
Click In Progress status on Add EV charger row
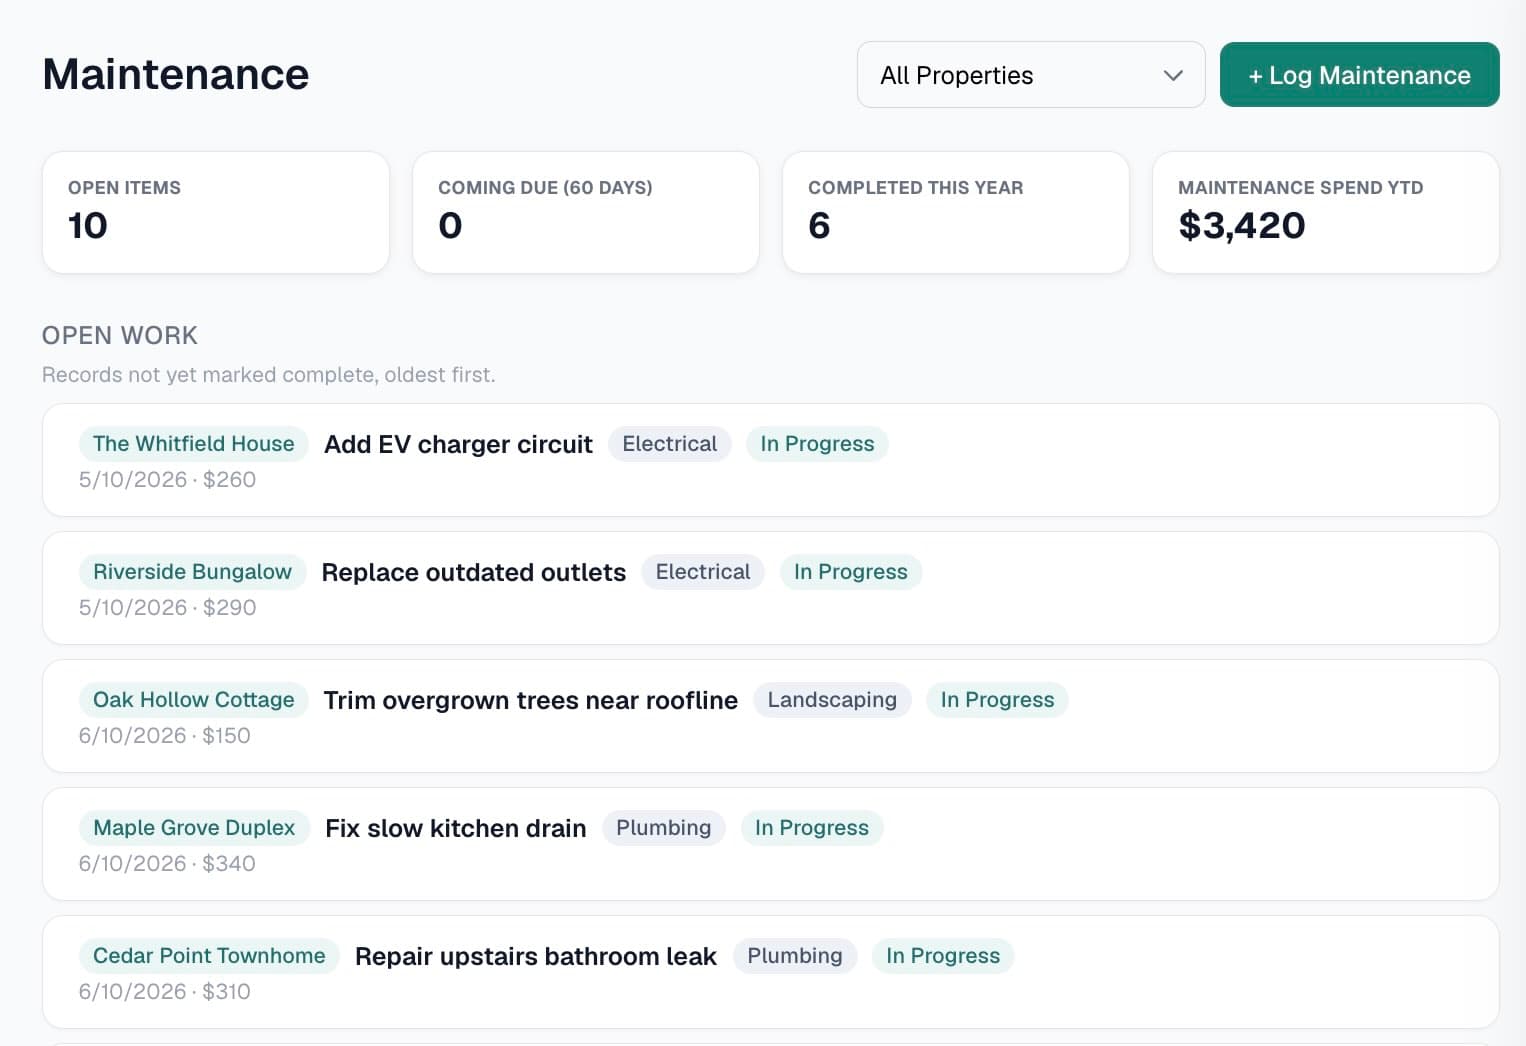(x=817, y=444)
